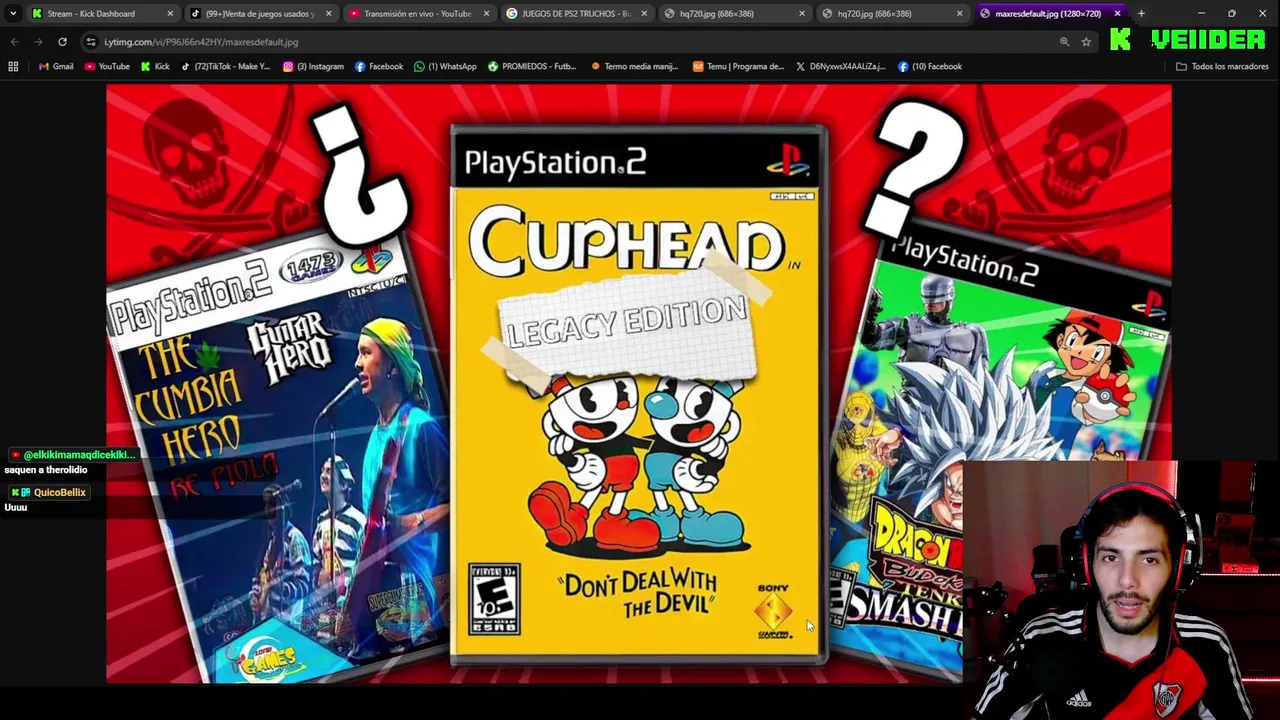Expand the Todos los marcadores folder
The height and width of the screenshot is (720, 1280).
point(1222,66)
